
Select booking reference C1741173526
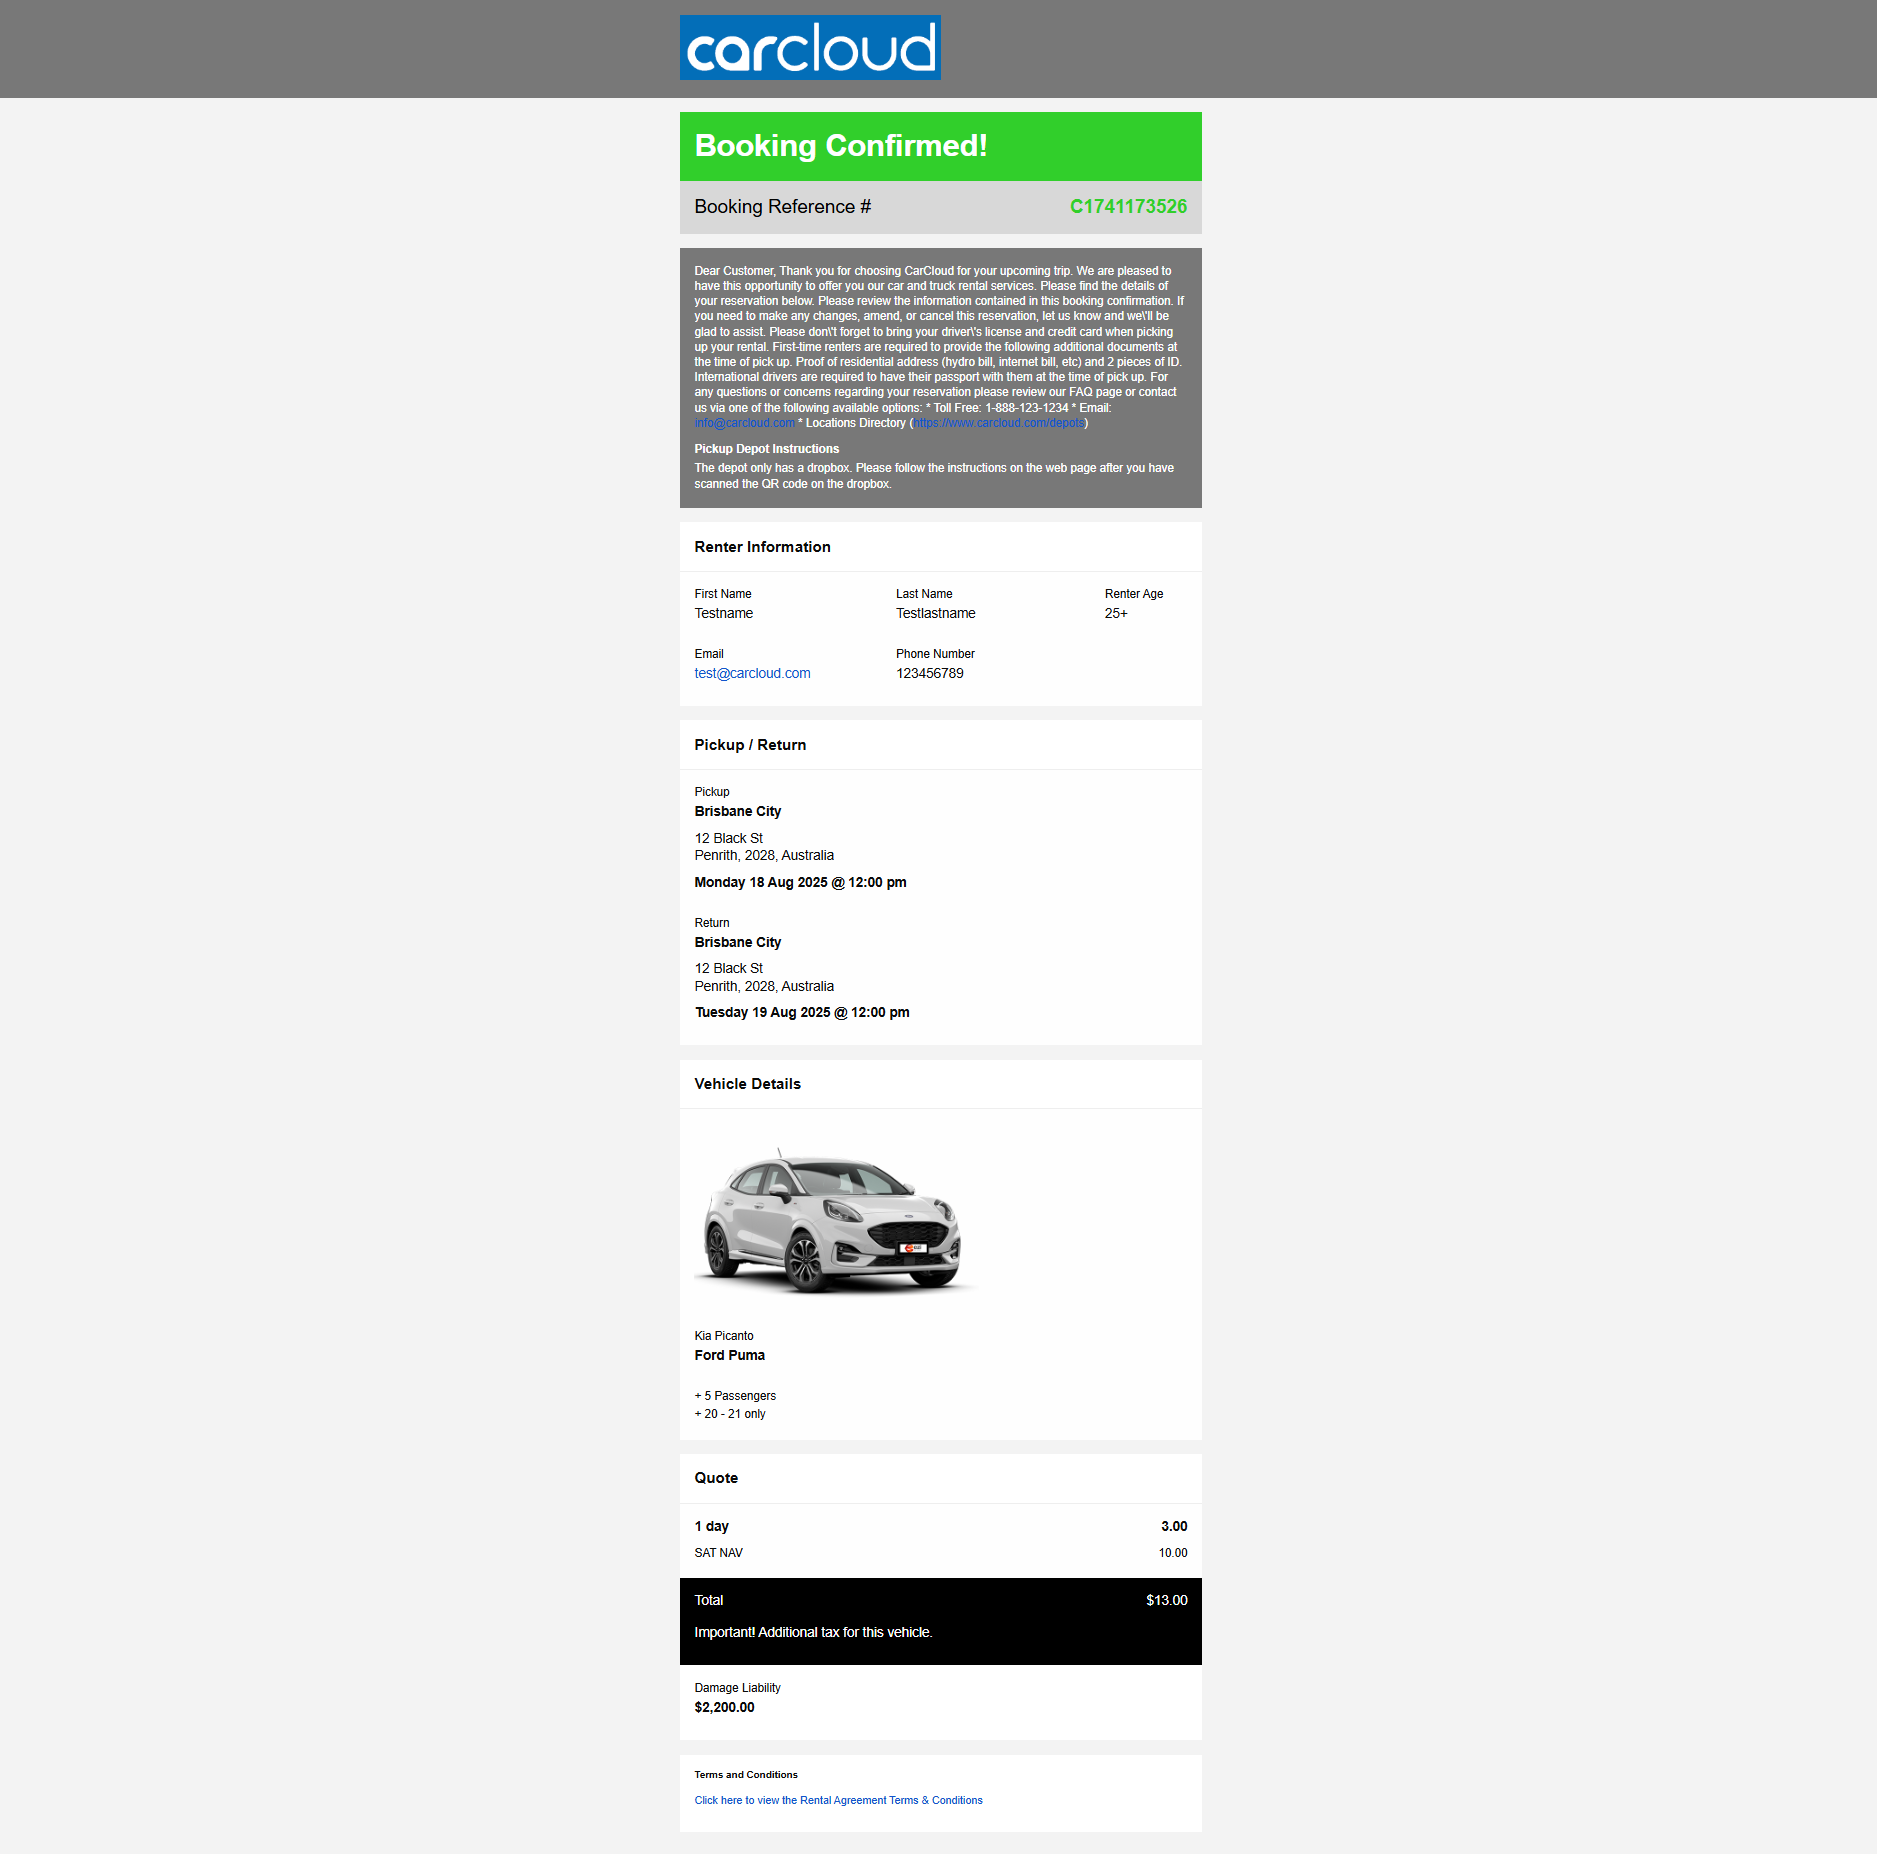(x=1128, y=206)
